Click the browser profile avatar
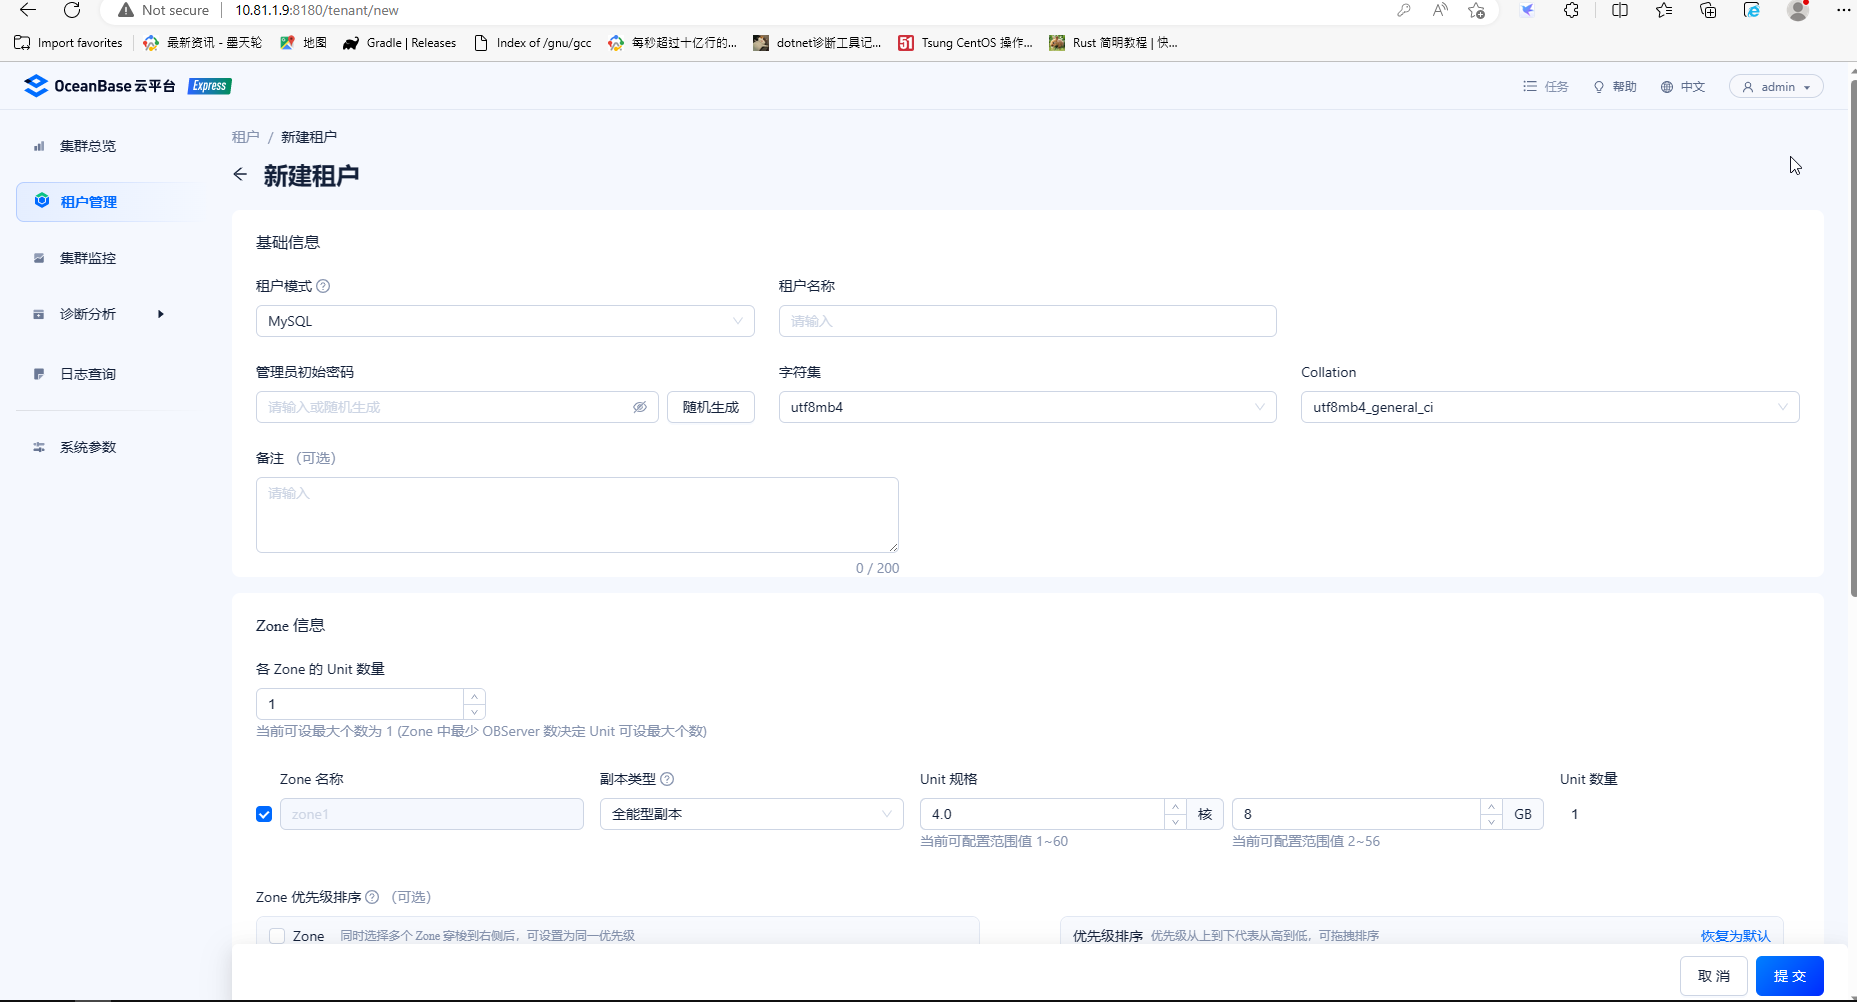 (x=1798, y=10)
